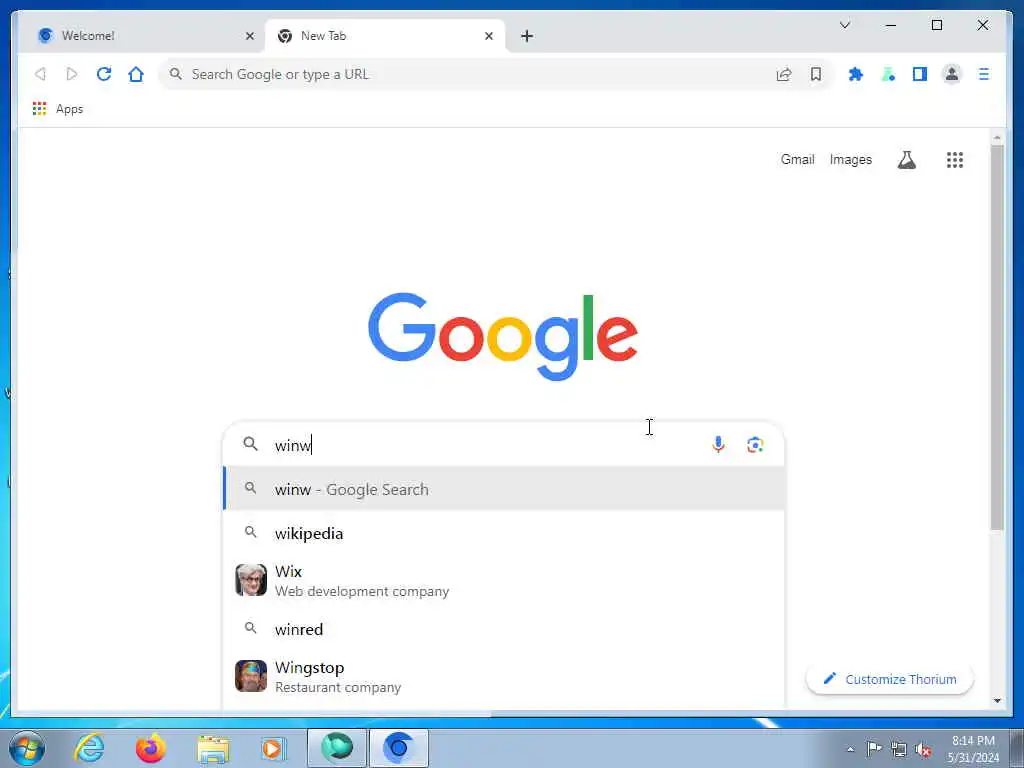Choose the Wix suggestion

point(504,581)
